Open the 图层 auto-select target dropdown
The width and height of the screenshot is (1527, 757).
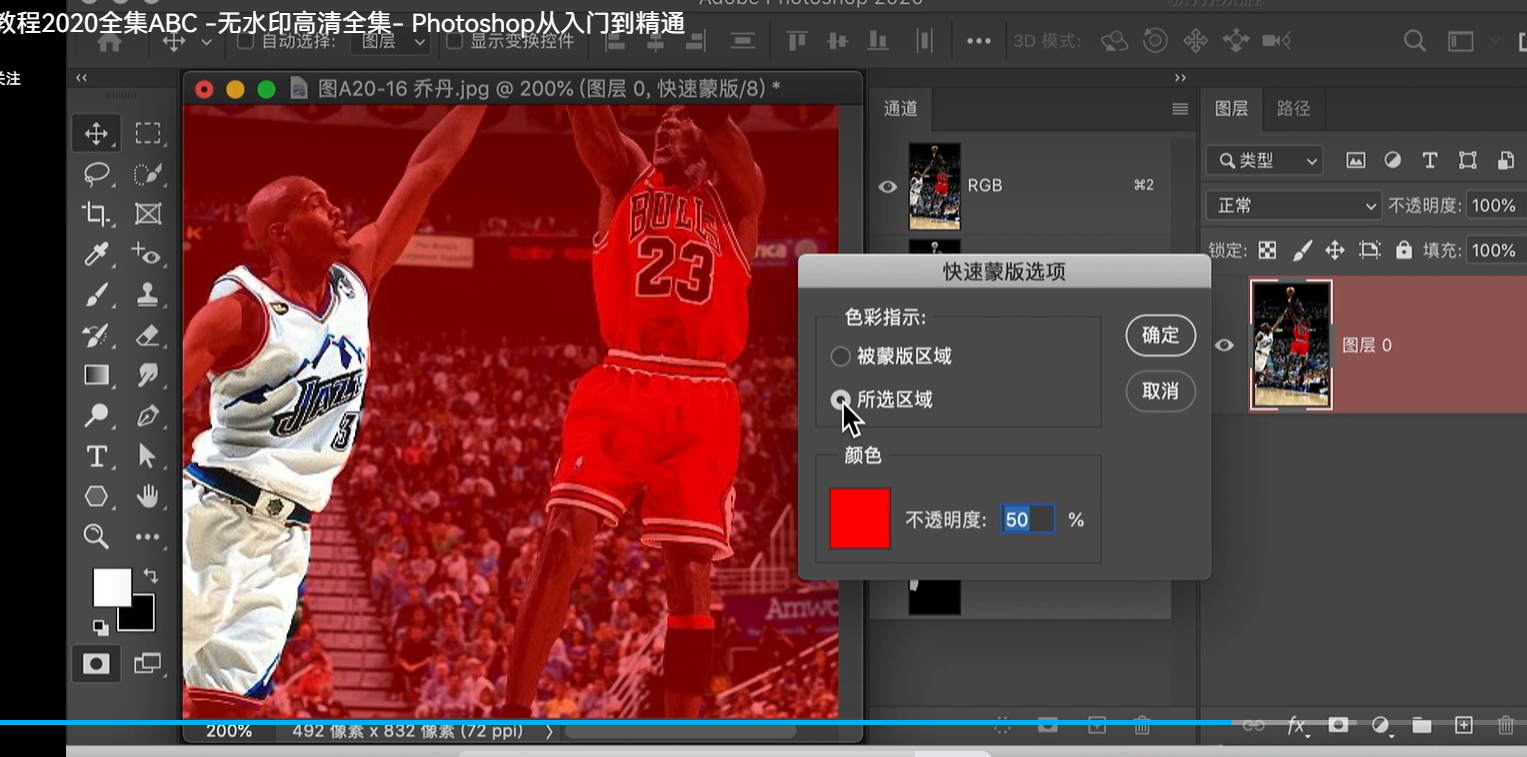point(392,41)
